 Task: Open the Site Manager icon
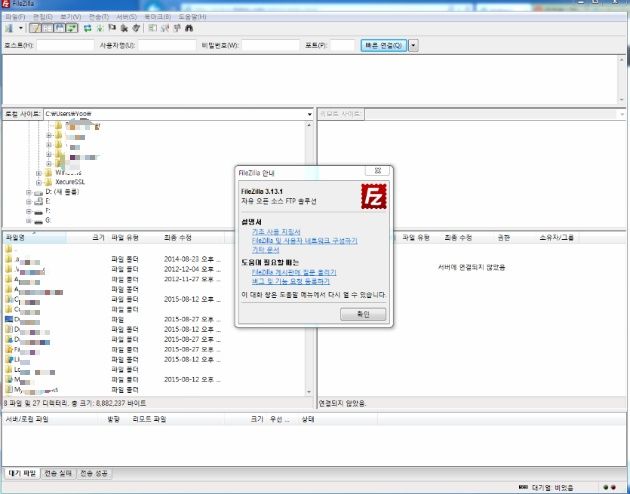[9, 28]
